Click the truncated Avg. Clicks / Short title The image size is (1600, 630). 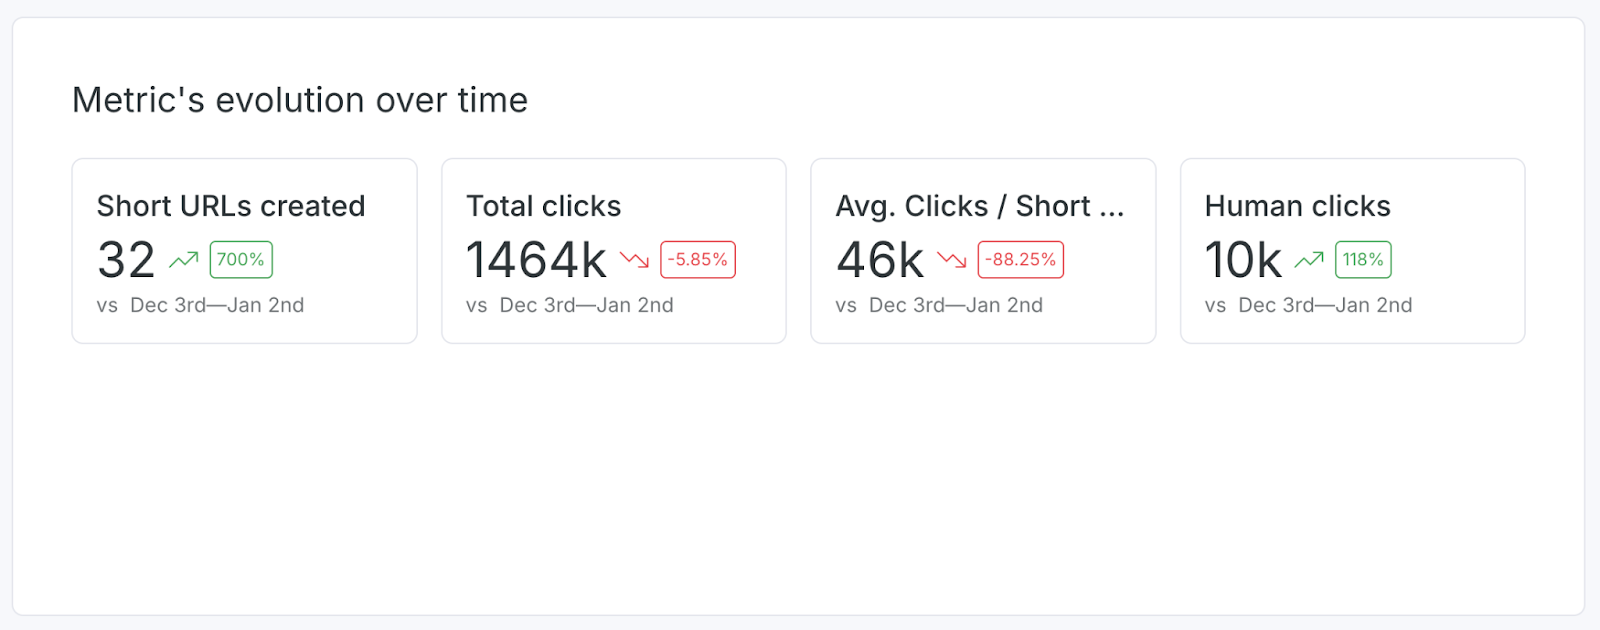(979, 206)
